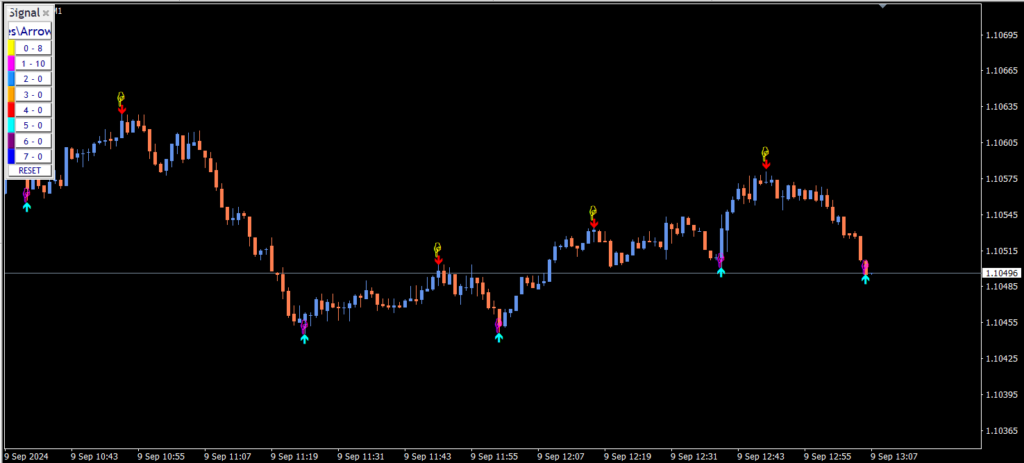The height and width of the screenshot is (463, 1024).
Task: Click the yellow signal marker above 12:07 peak
Action: (x=593, y=212)
